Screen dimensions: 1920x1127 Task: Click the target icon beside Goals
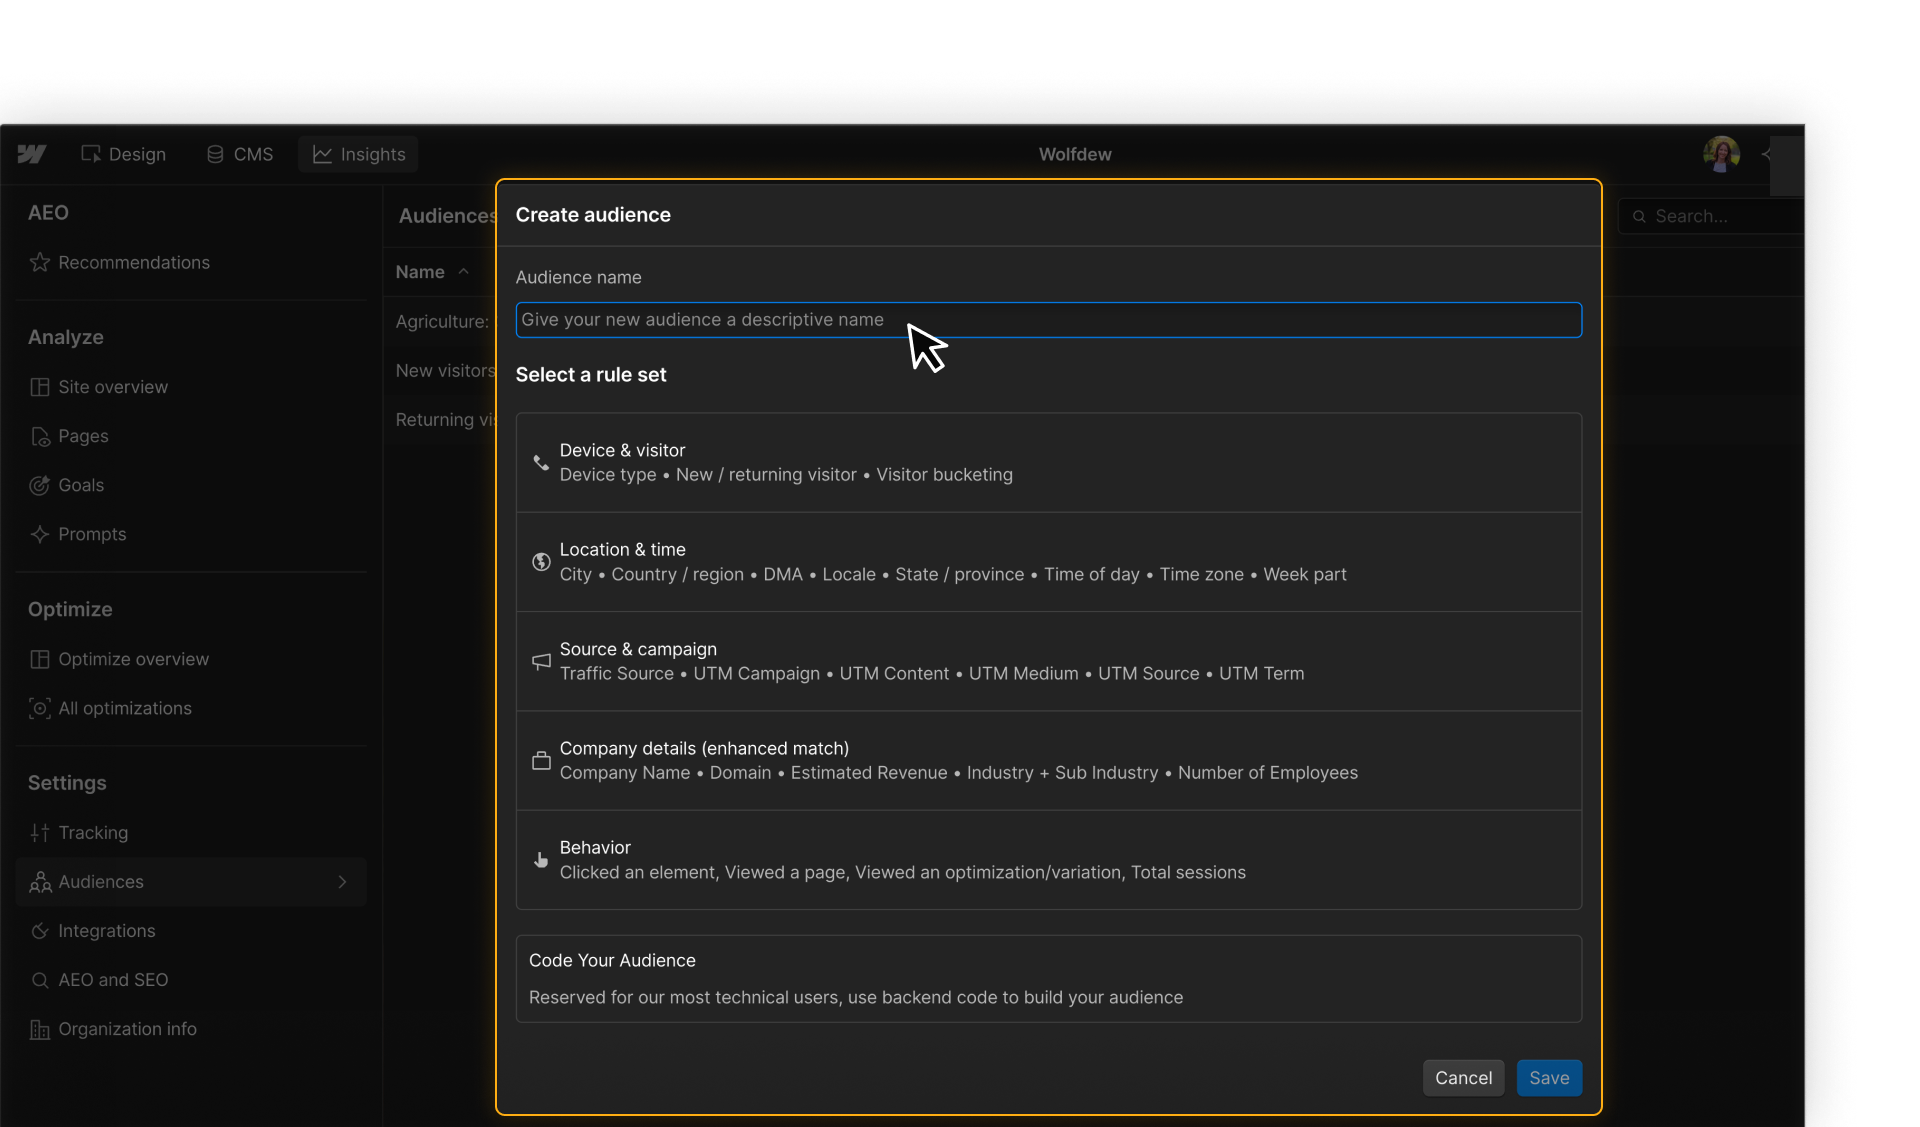click(x=40, y=485)
